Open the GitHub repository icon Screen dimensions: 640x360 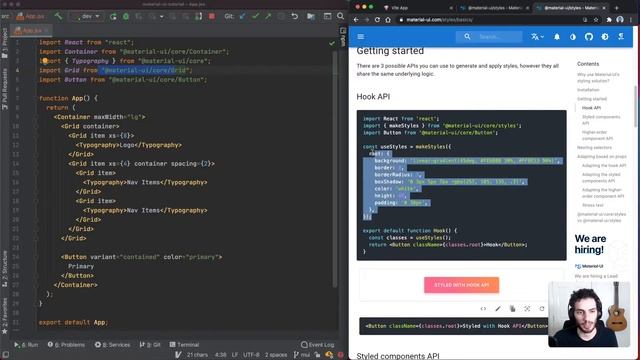tap(589, 37)
